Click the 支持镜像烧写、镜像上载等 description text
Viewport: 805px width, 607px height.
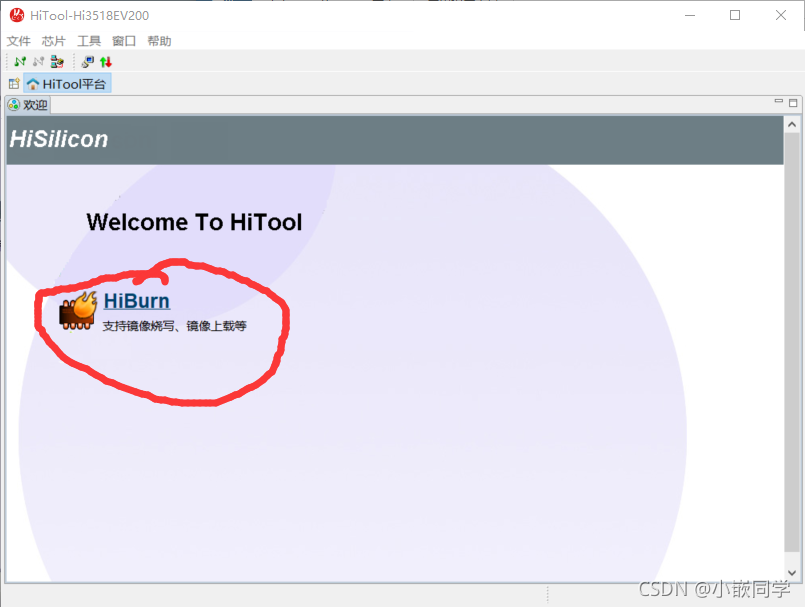click(175, 326)
